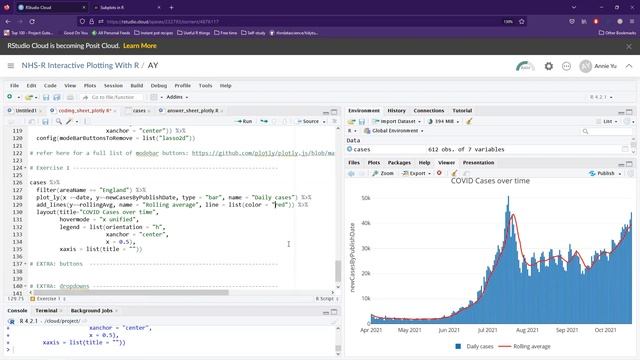Image resolution: width=640 pixels, height=360 pixels.
Task: Click the Learn More link
Action: [x=140, y=46]
